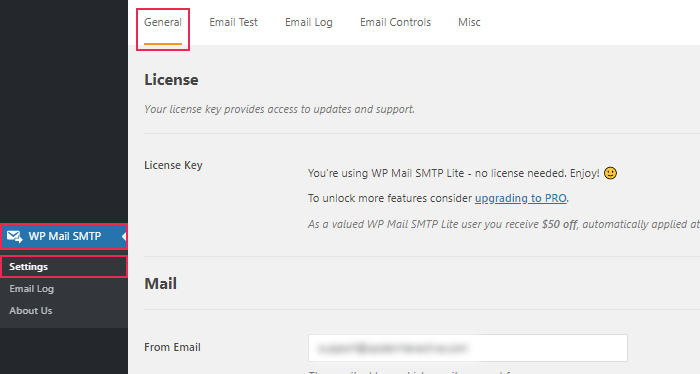Screen dimensions: 700x374
Task: Click the $50 off discount text
Action: [x=559, y=224]
